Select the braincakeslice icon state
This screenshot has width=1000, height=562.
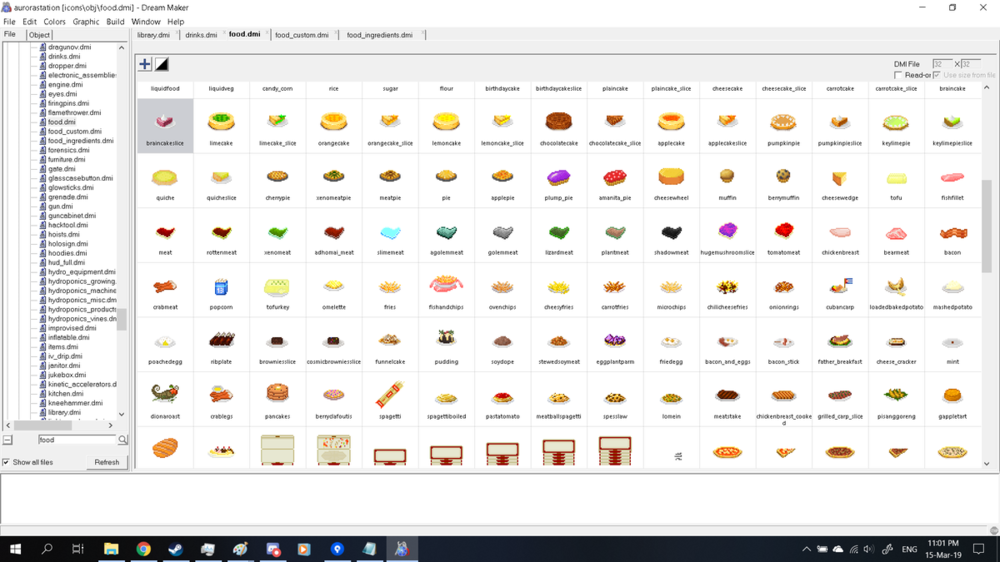click(165, 126)
